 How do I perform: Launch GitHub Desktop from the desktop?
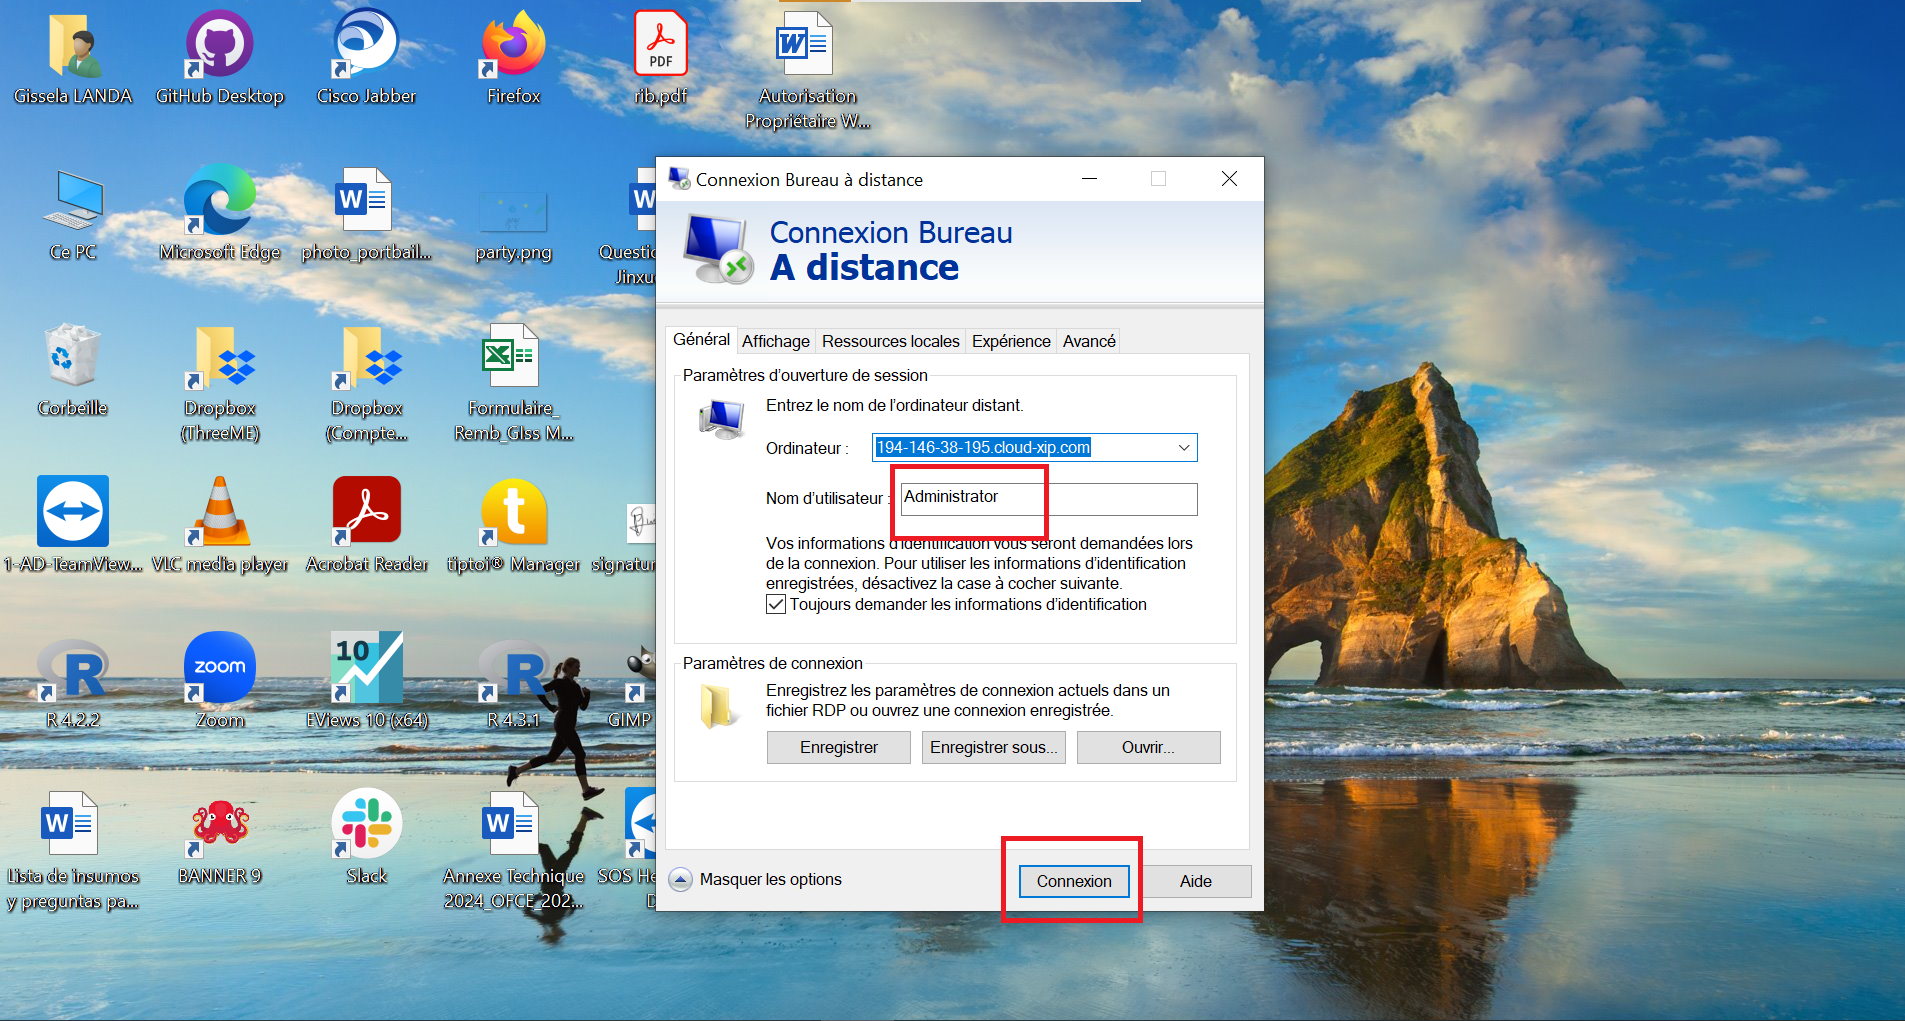pos(220,46)
